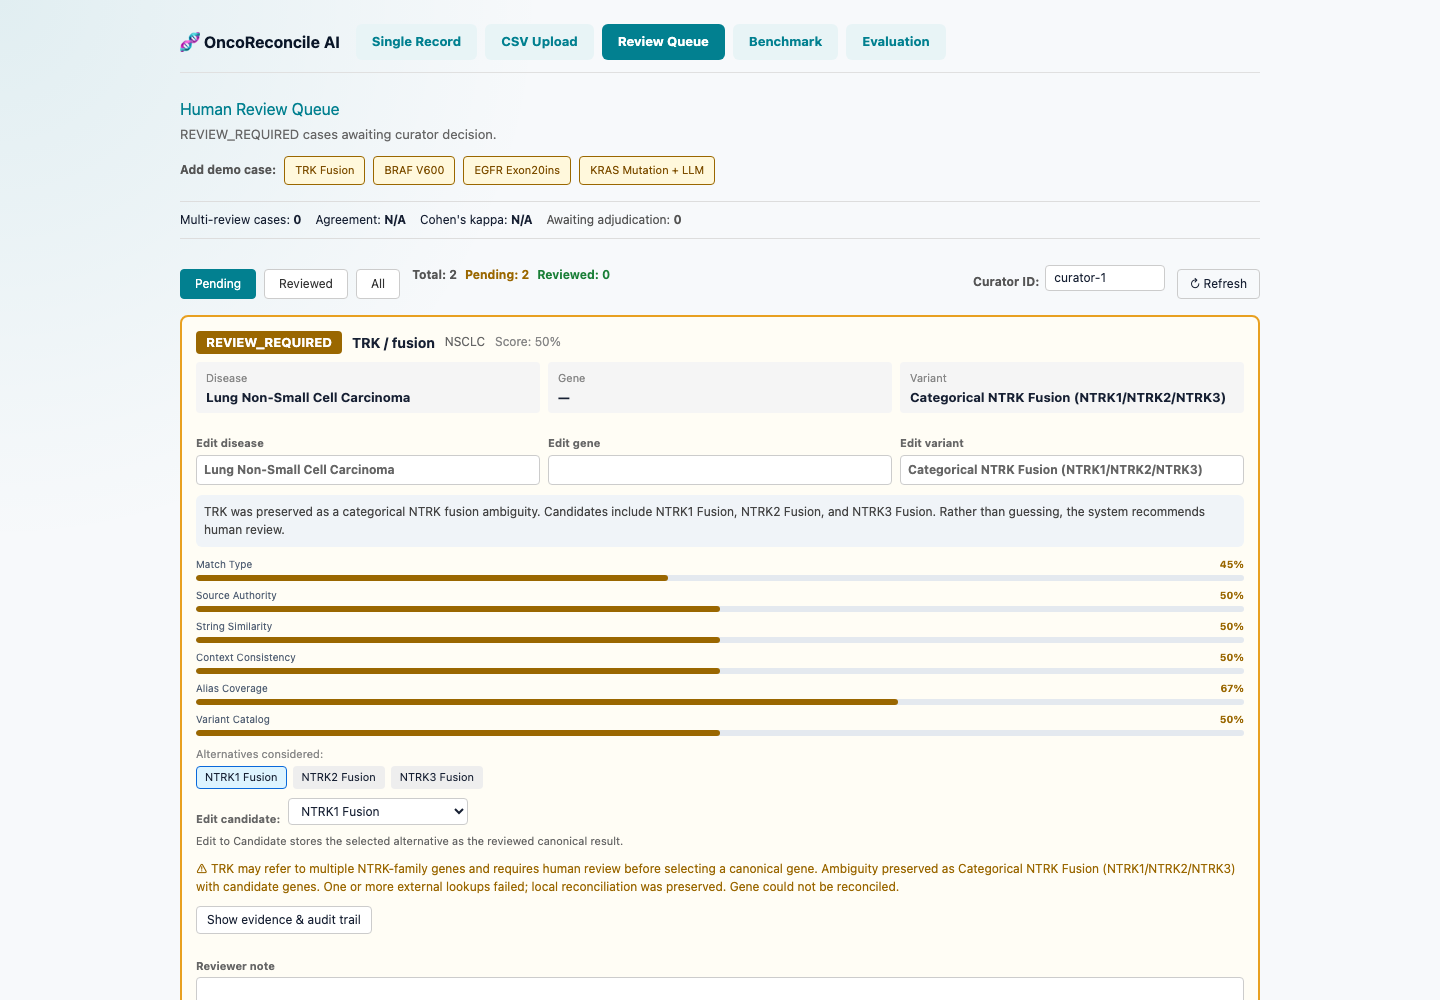This screenshot has width=1440, height=1000.
Task: Open the Benchmark tab
Action: click(x=785, y=42)
